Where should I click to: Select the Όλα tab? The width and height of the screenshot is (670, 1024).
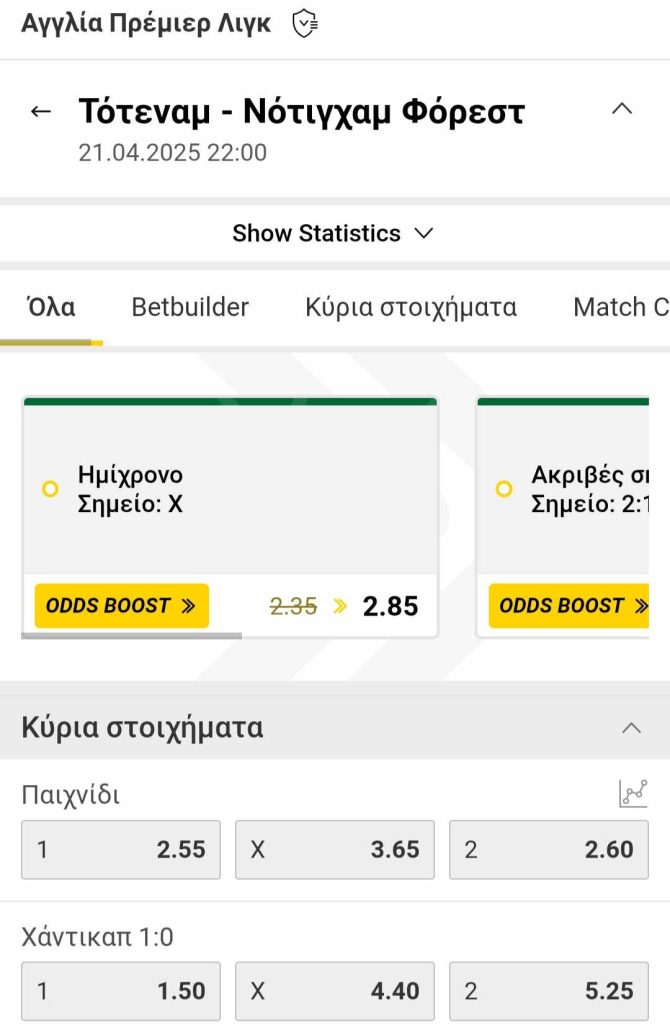pyautogui.click(x=51, y=307)
